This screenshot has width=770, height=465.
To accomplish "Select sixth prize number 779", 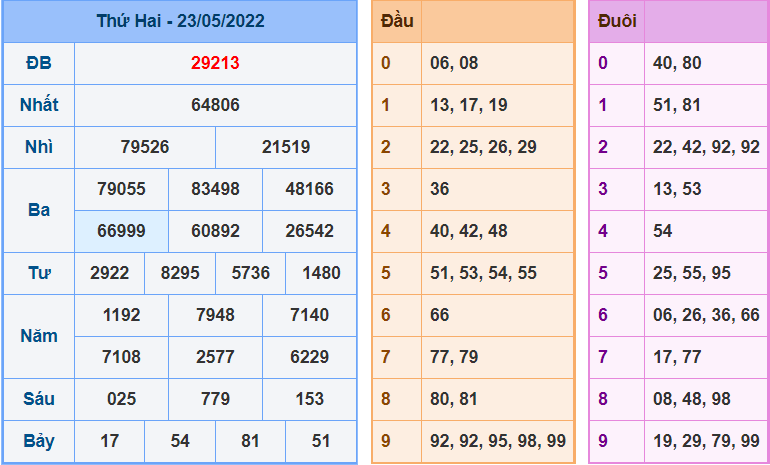I will [215, 399].
